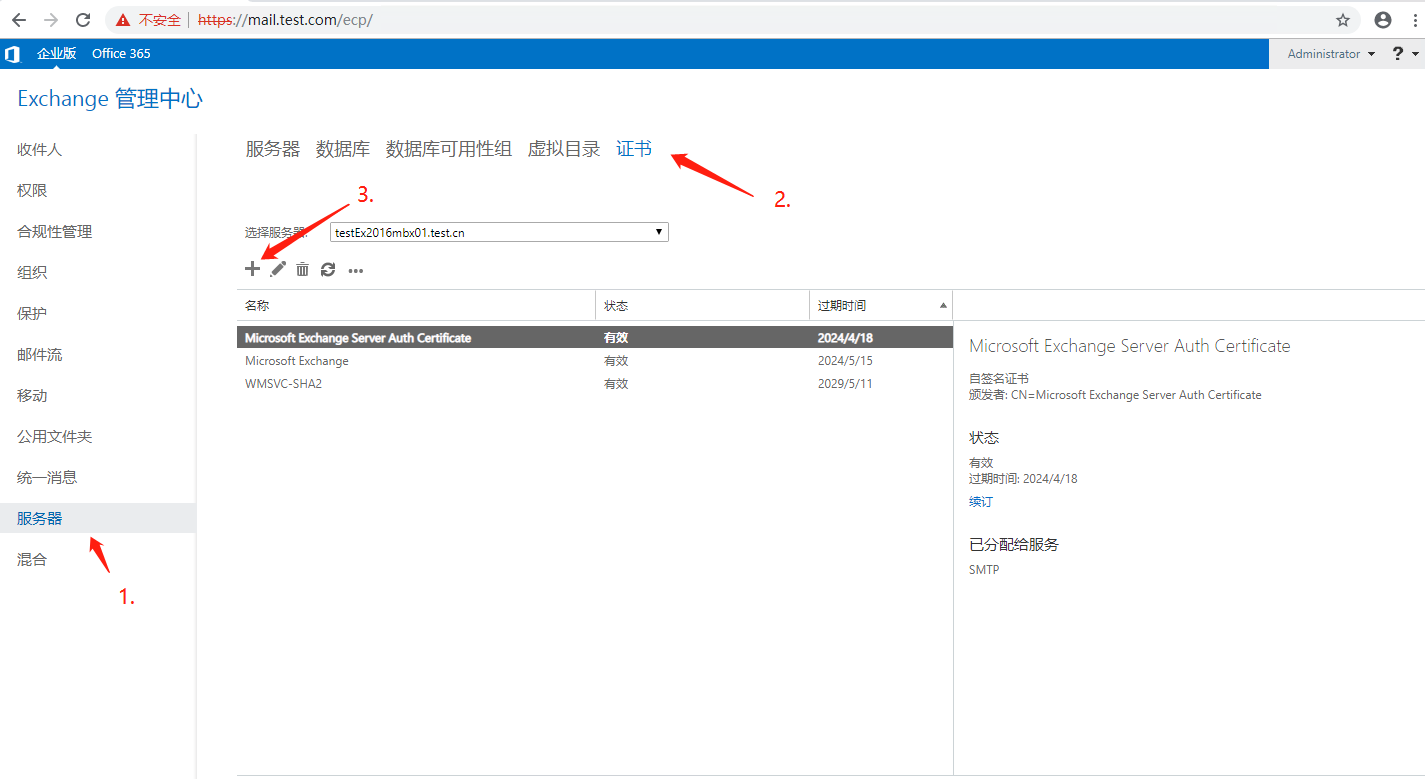The width and height of the screenshot is (1425, 779).
Task: Select the WMSVC-SHA2 certificate row
Action: (595, 384)
